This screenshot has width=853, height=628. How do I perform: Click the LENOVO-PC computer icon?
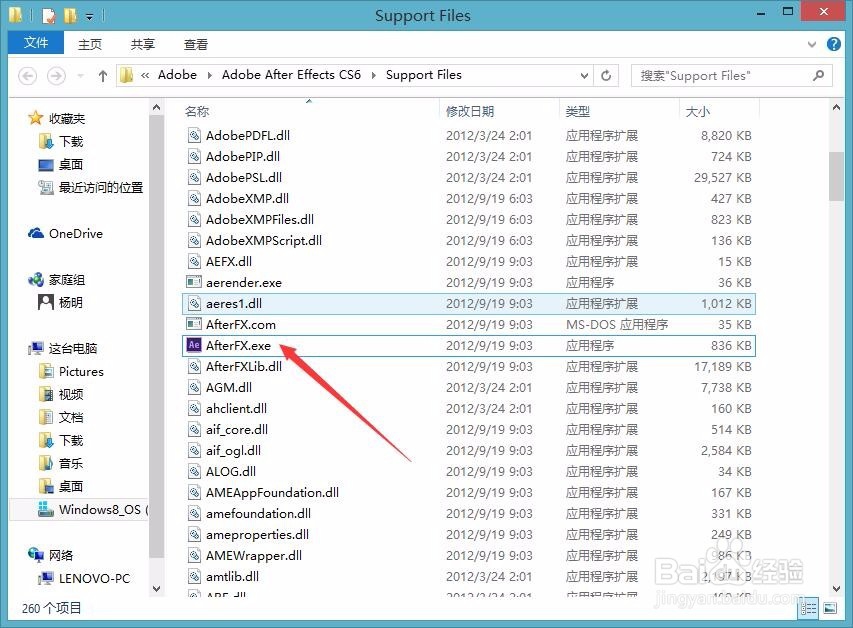point(46,578)
